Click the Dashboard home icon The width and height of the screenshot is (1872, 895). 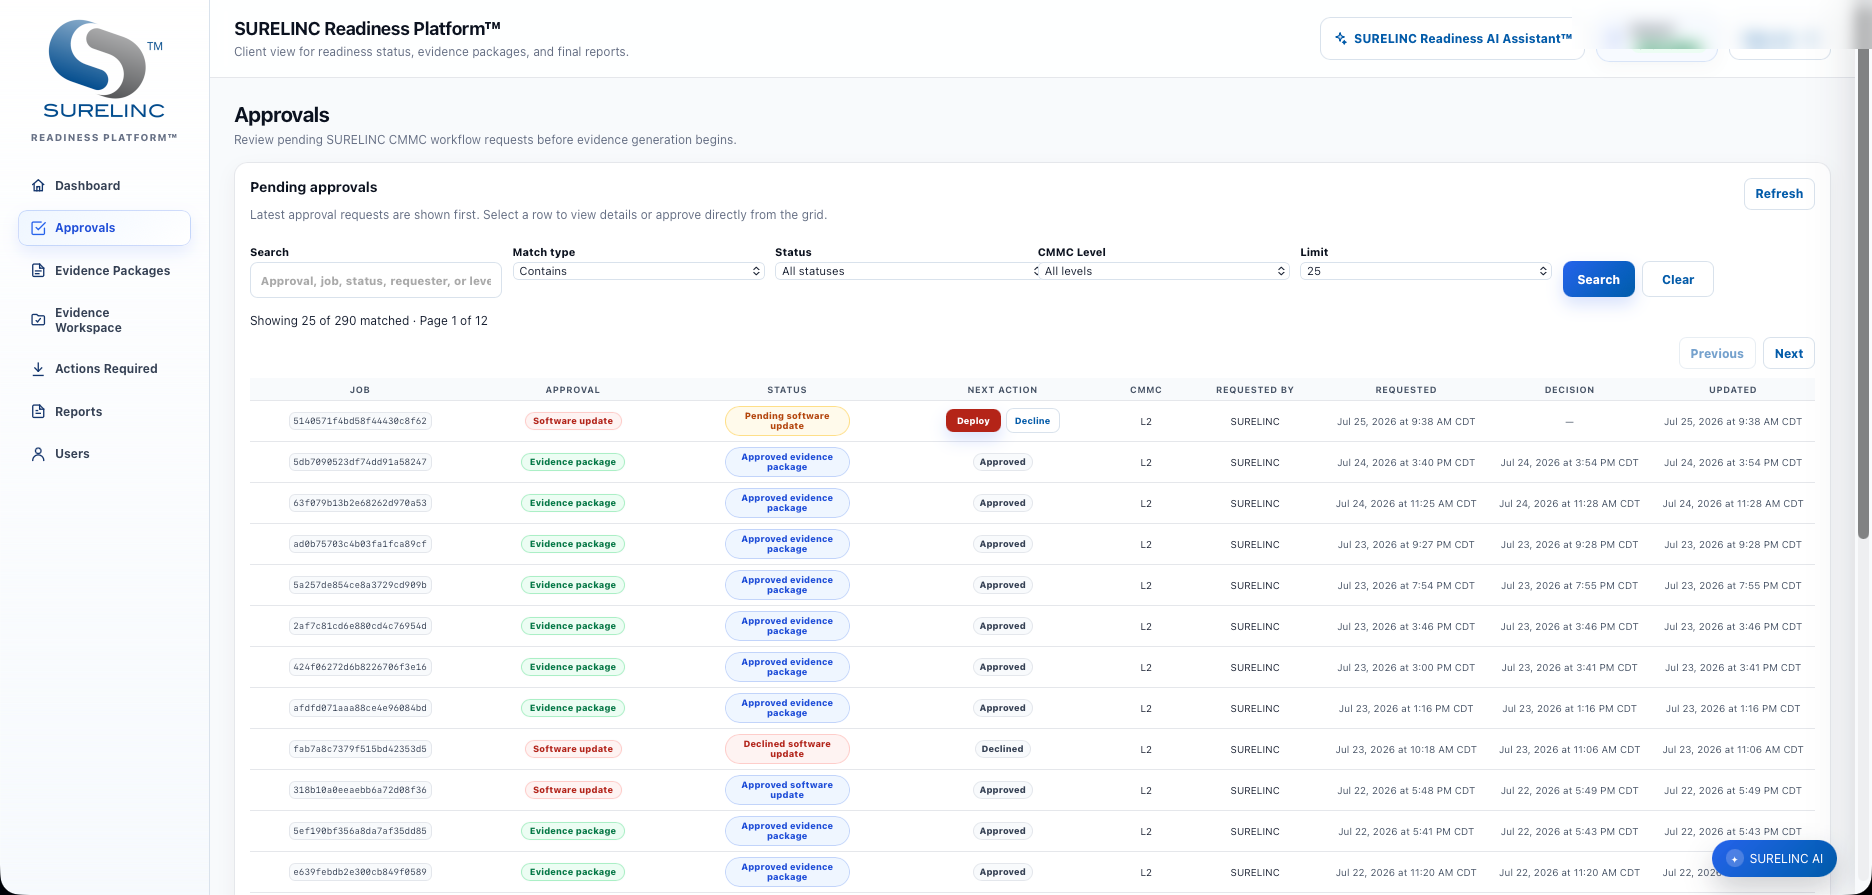click(x=38, y=186)
